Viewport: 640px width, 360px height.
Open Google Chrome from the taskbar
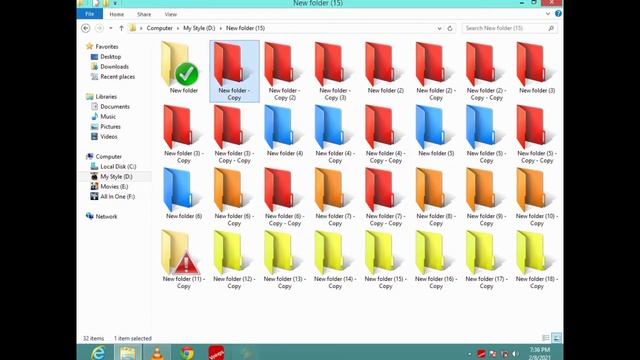pos(187,352)
